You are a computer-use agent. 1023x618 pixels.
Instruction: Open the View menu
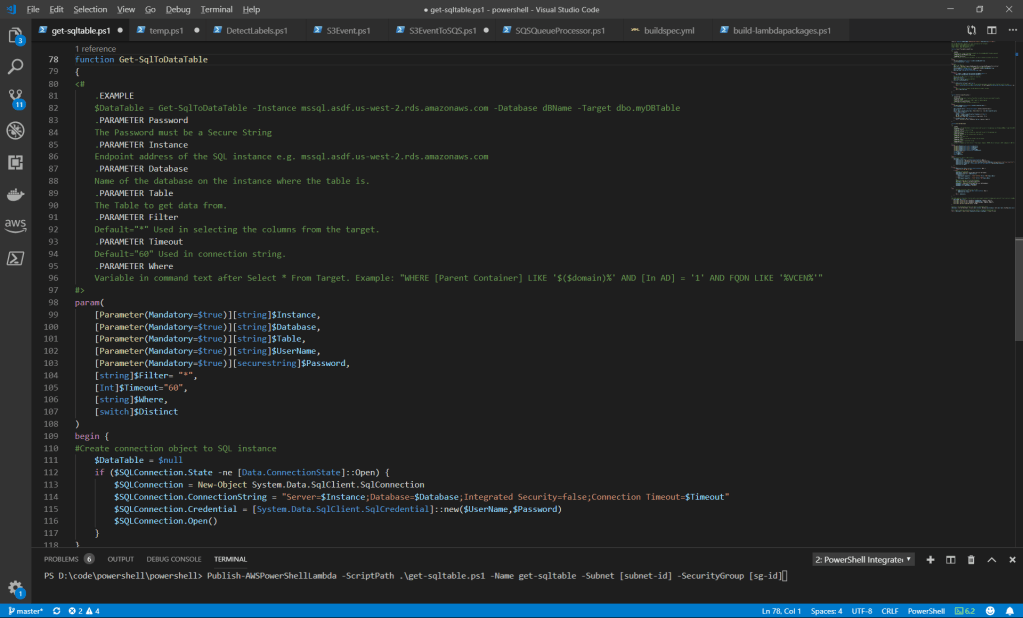click(x=126, y=9)
